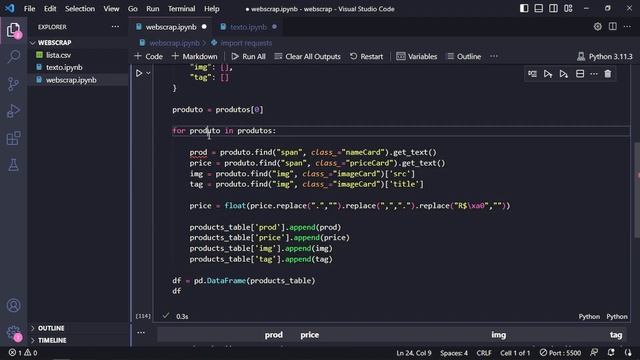Open the Search view in activity bar

[13, 57]
